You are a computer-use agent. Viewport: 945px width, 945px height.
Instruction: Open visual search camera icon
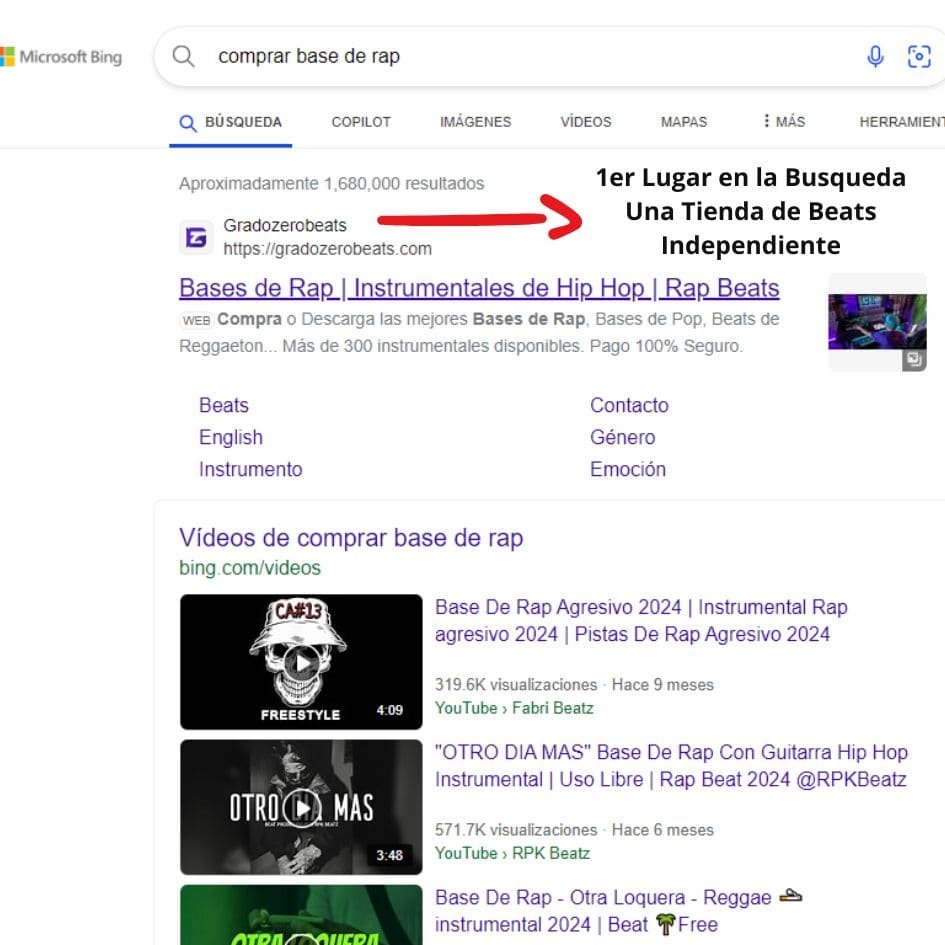(918, 57)
